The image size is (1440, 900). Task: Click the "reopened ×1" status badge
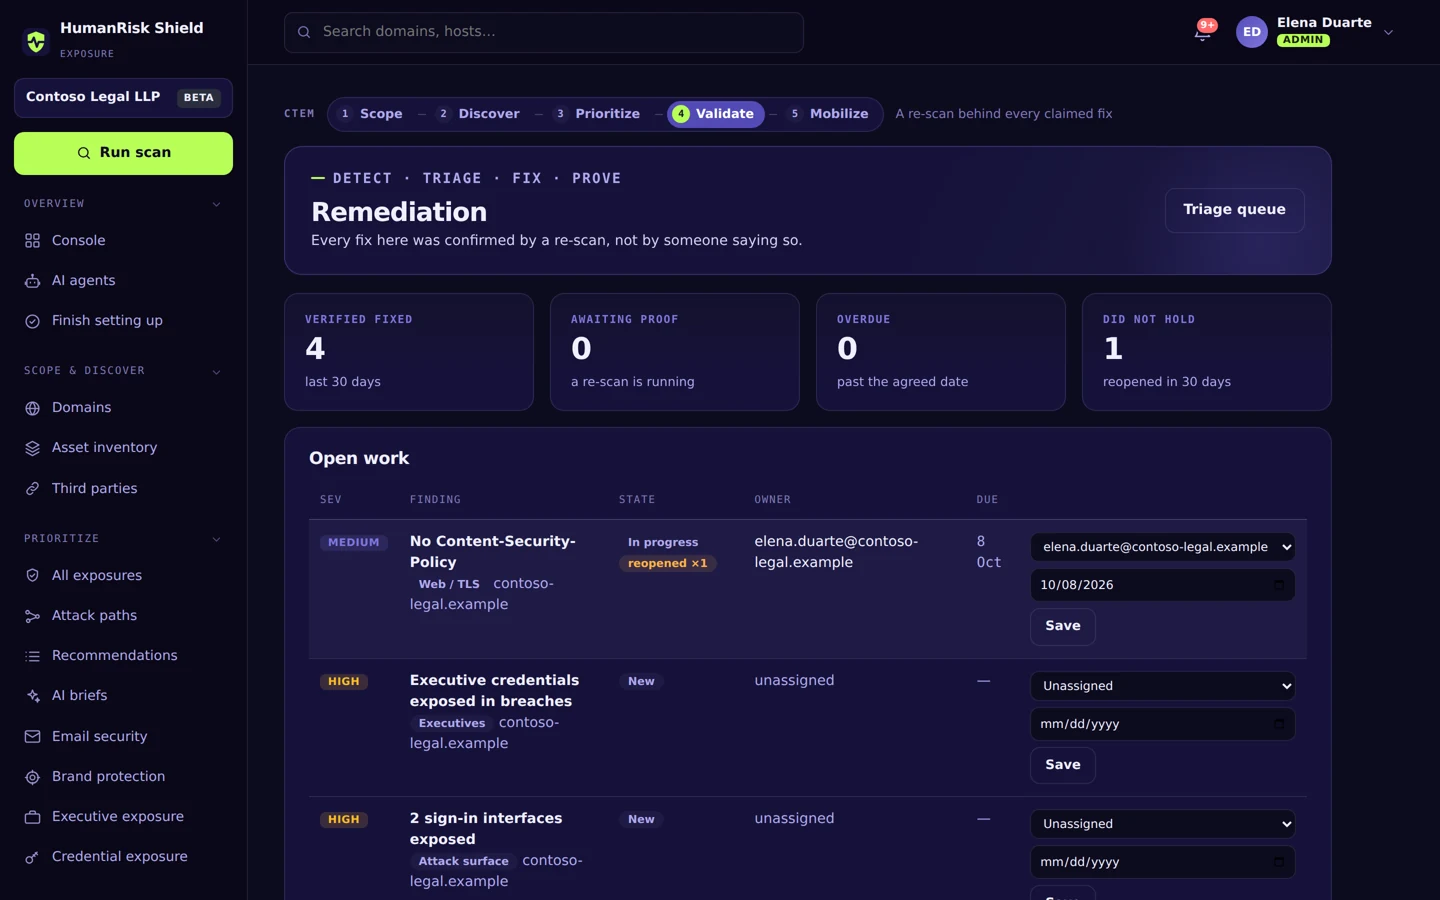click(668, 564)
